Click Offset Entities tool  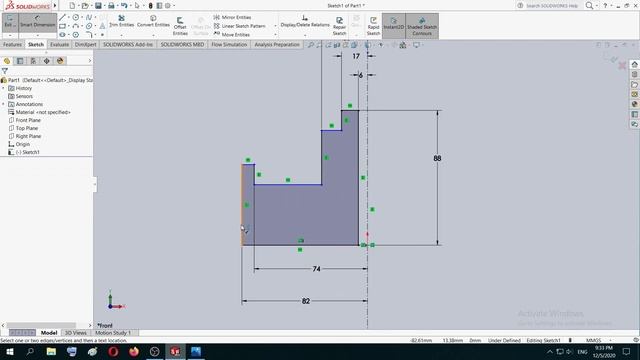(180, 26)
